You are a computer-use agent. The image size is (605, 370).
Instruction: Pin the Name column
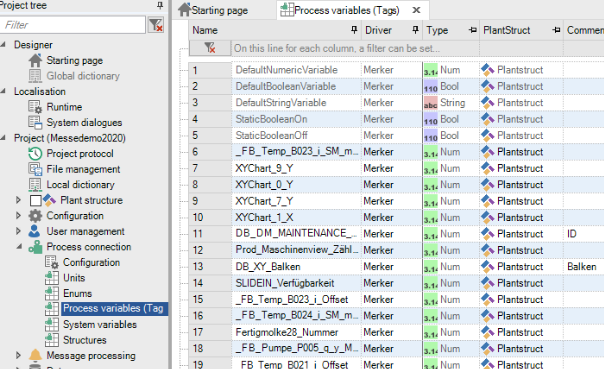coord(354,30)
